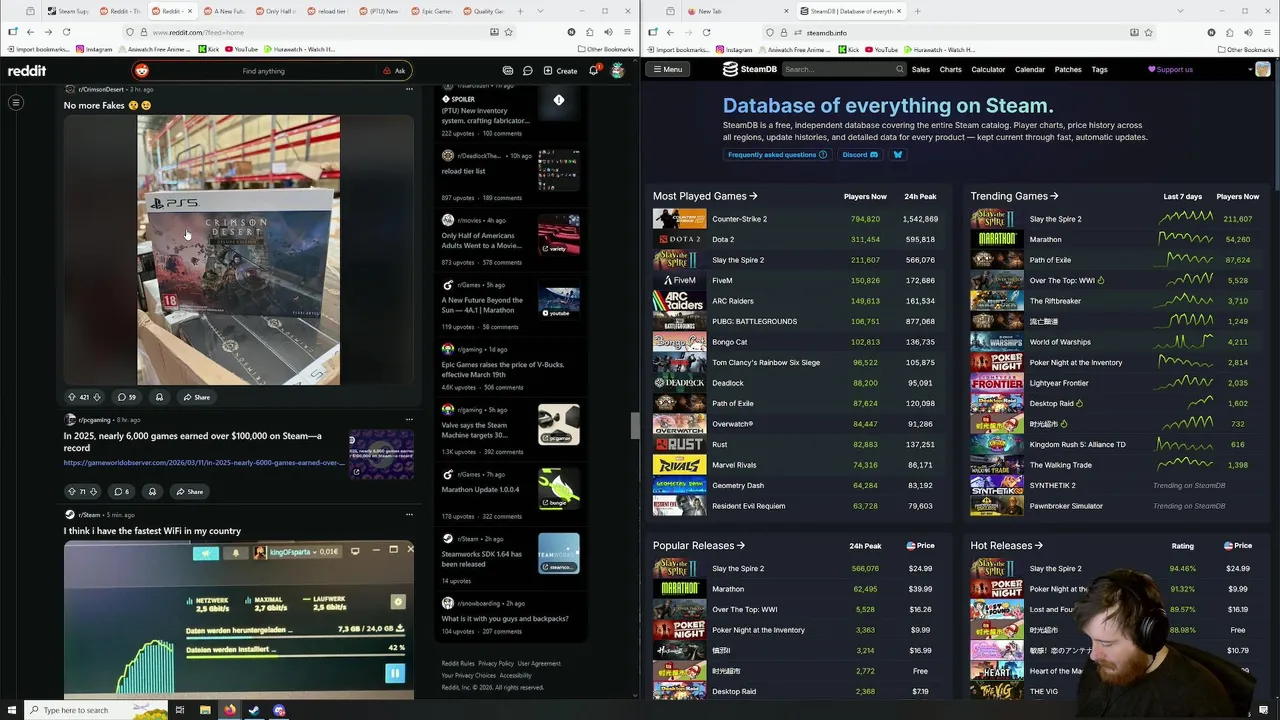The height and width of the screenshot is (720, 1280).
Task: Click the Create post button on Reddit
Action: (560, 71)
